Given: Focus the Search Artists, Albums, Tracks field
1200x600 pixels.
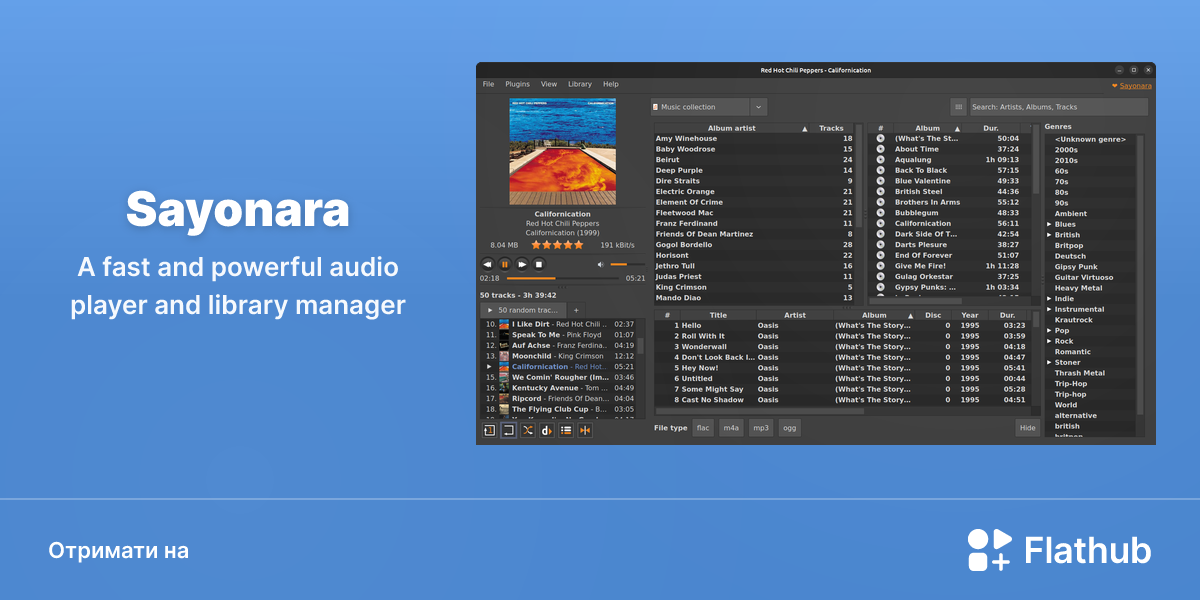Looking at the screenshot, I should coord(1060,107).
